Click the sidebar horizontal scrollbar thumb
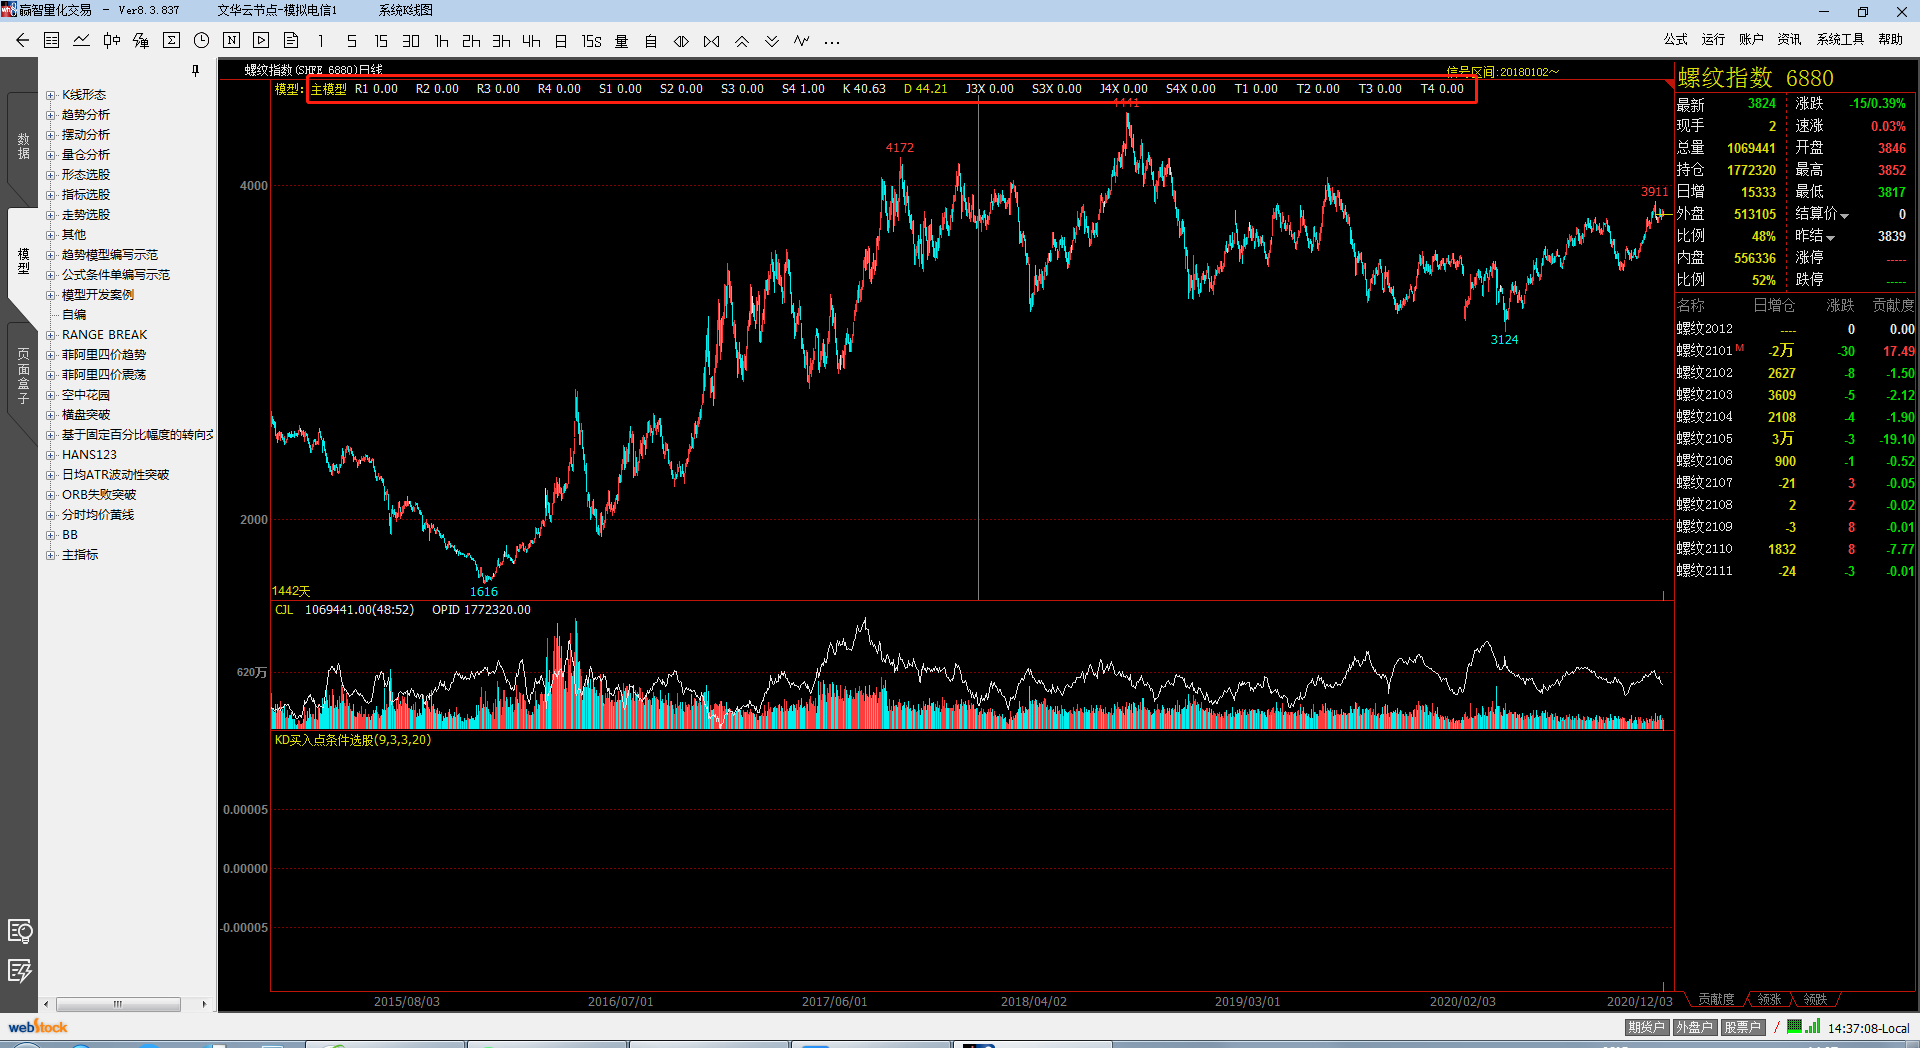Screen dimensions: 1920x1048 [x=118, y=1004]
